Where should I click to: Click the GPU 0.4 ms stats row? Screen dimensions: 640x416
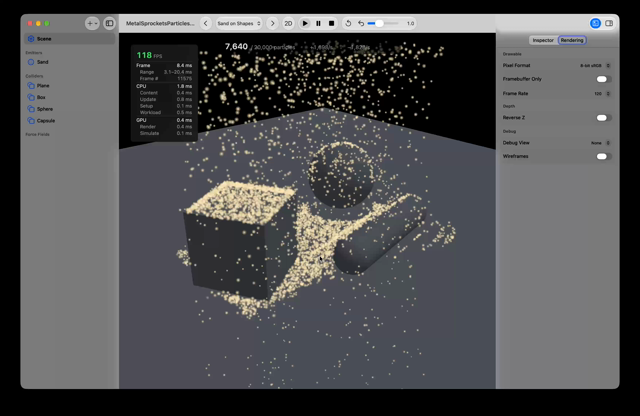[164, 120]
